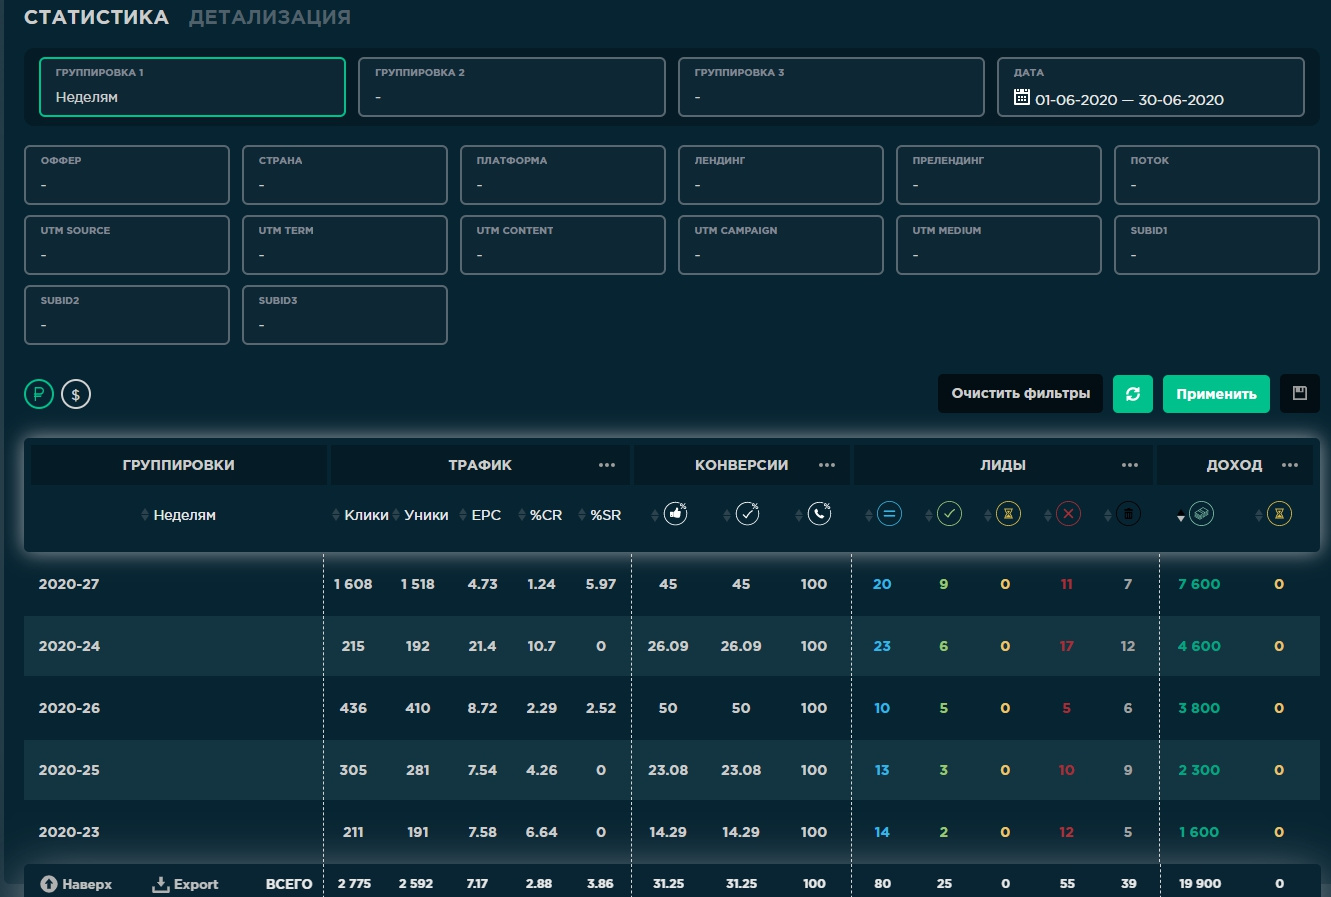Click the blue equals total leads icon
This screenshot has height=897, width=1331.
(889, 514)
